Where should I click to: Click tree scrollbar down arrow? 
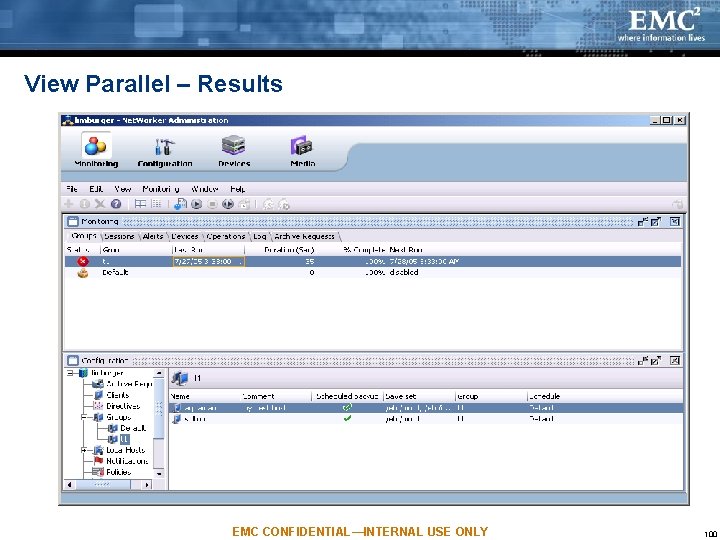point(159,473)
